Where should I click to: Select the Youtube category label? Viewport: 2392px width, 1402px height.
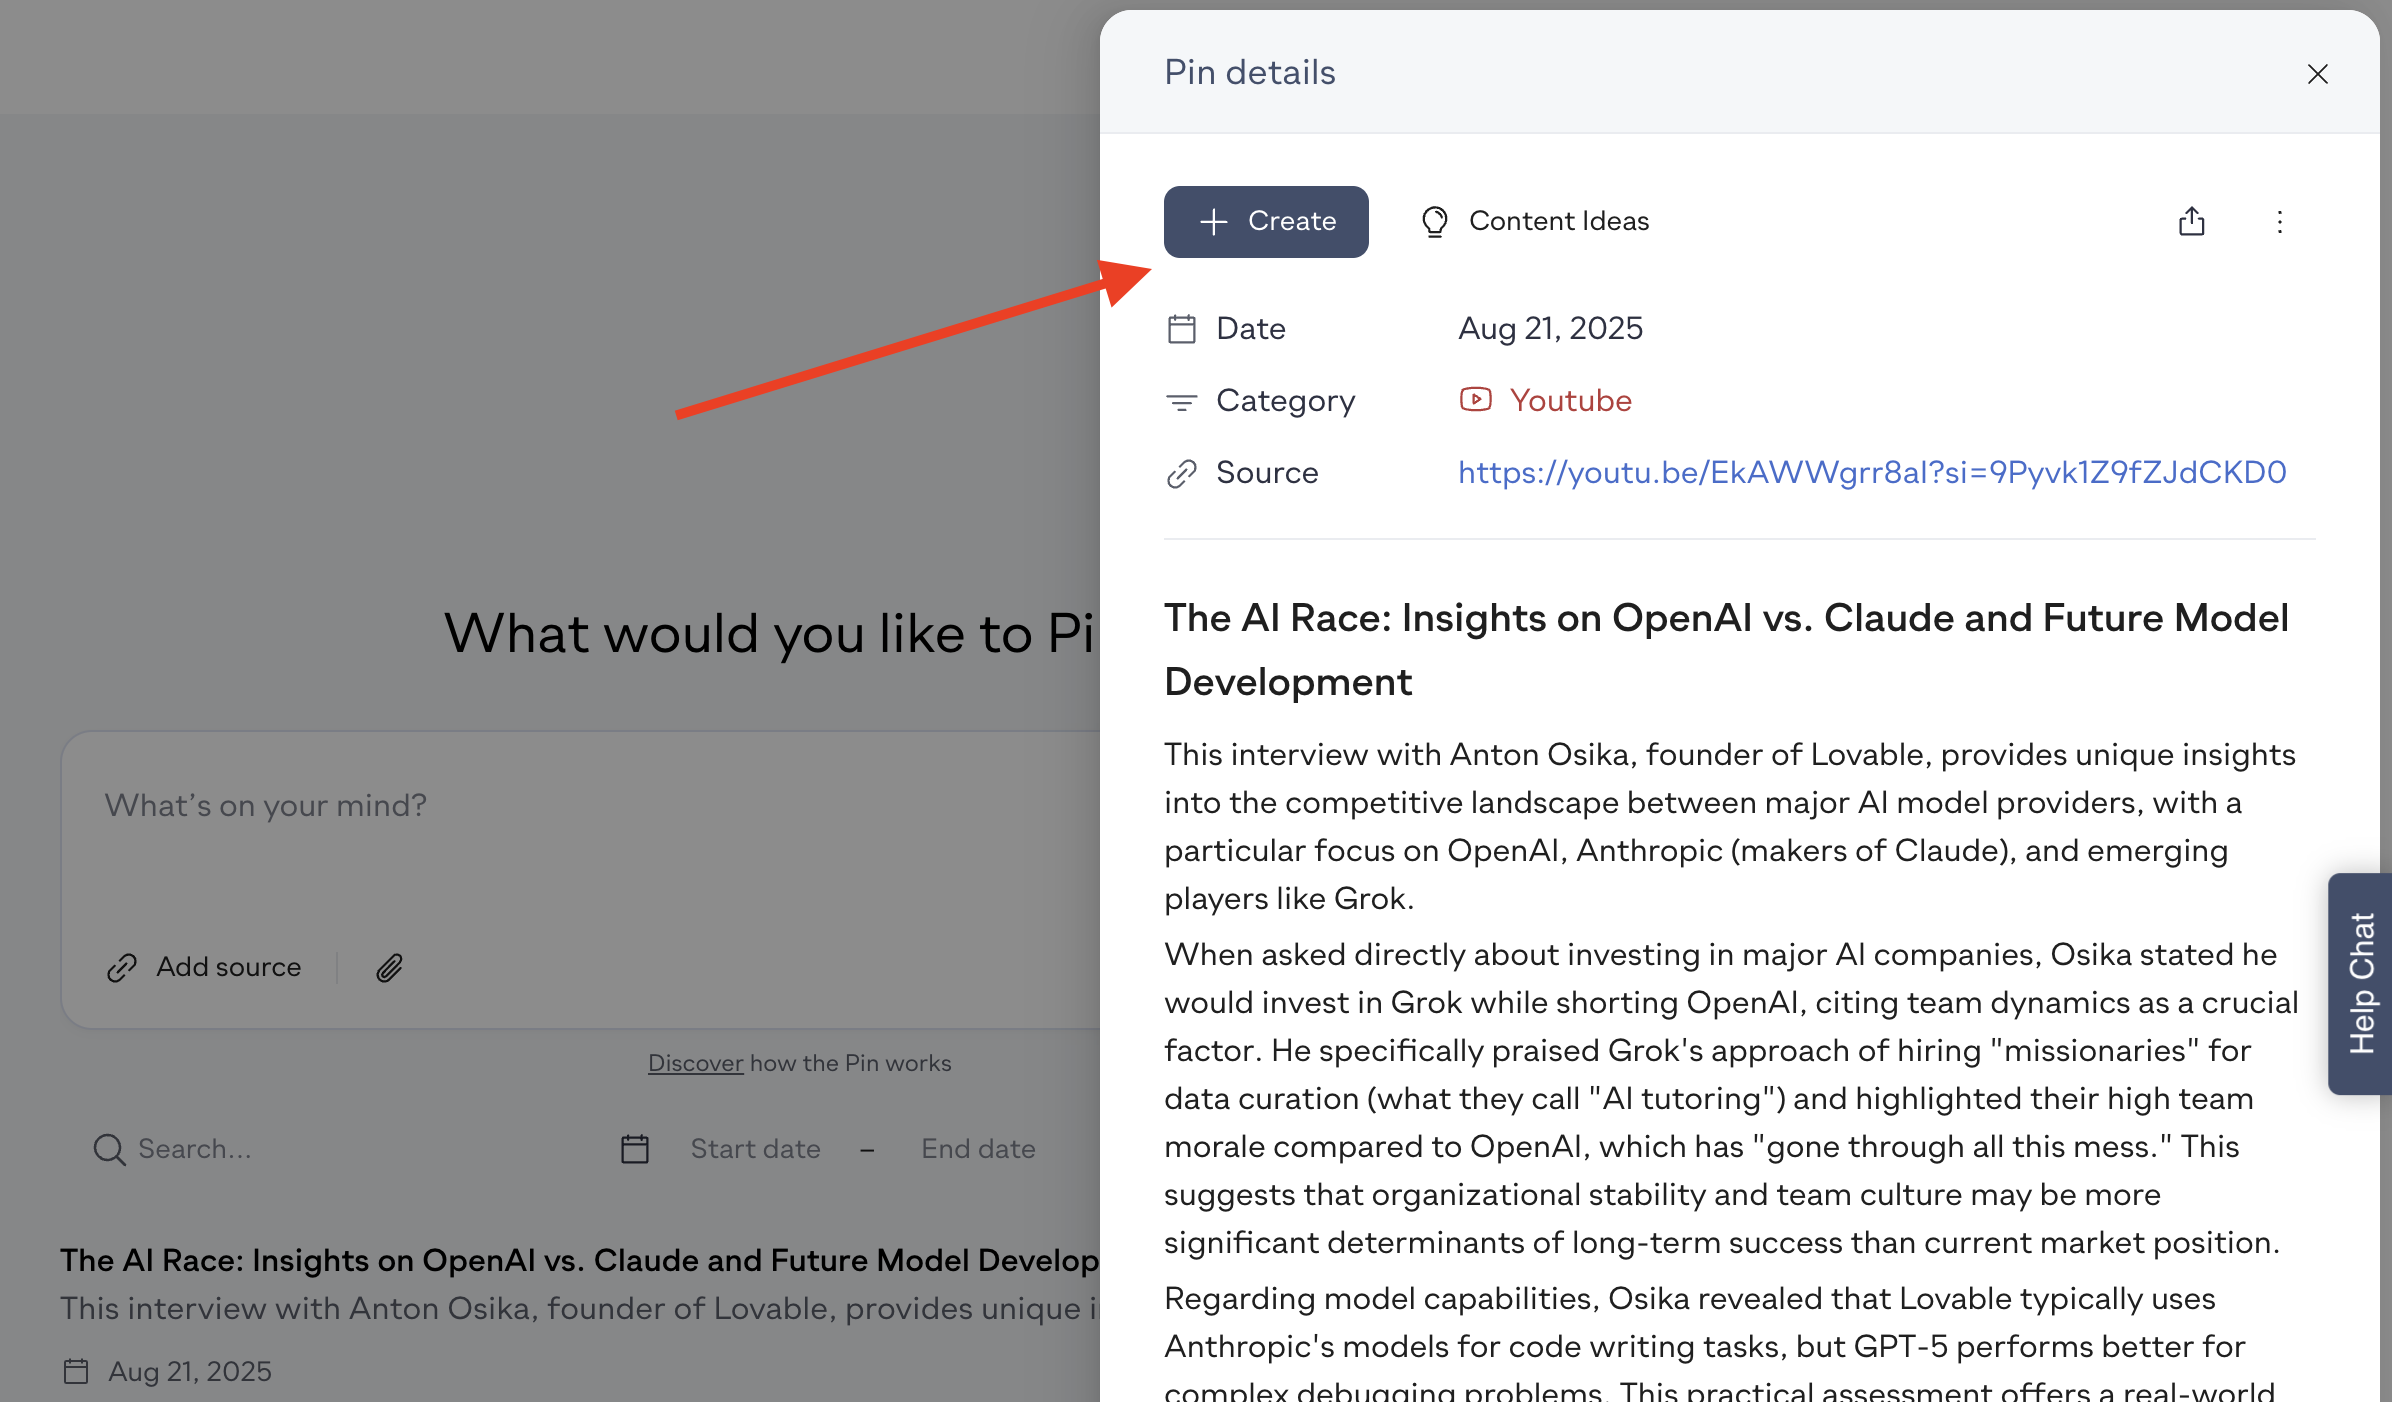tap(1570, 400)
